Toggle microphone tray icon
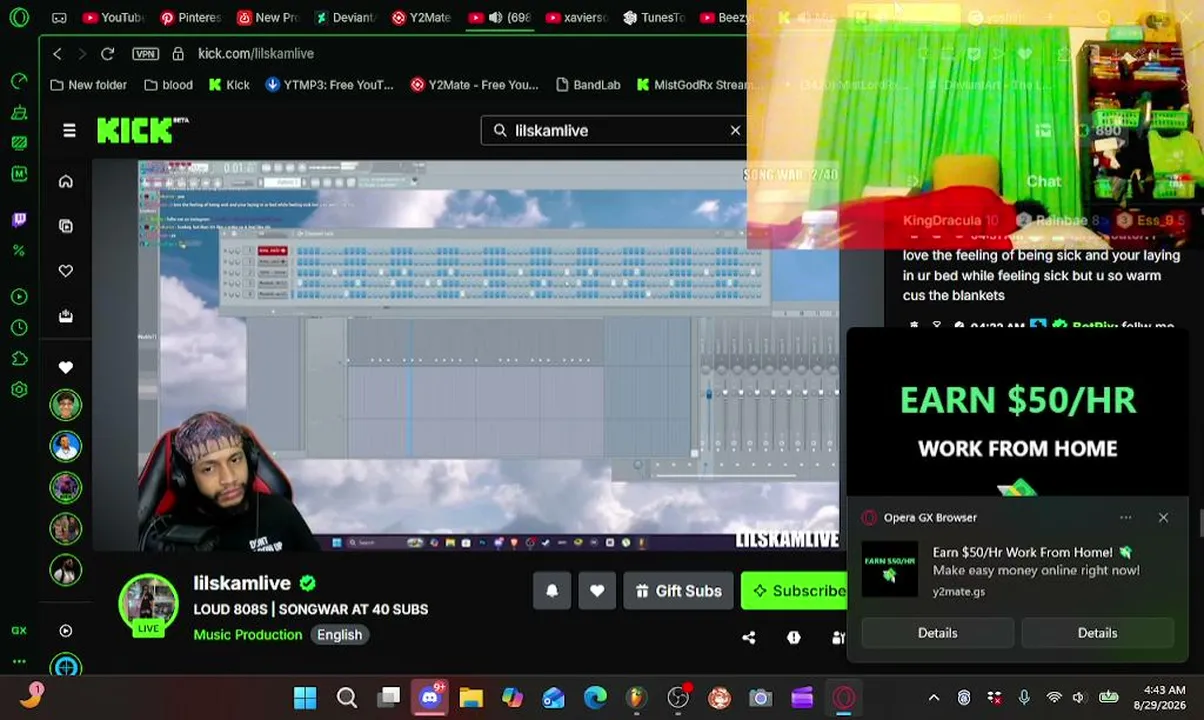 point(1023,697)
